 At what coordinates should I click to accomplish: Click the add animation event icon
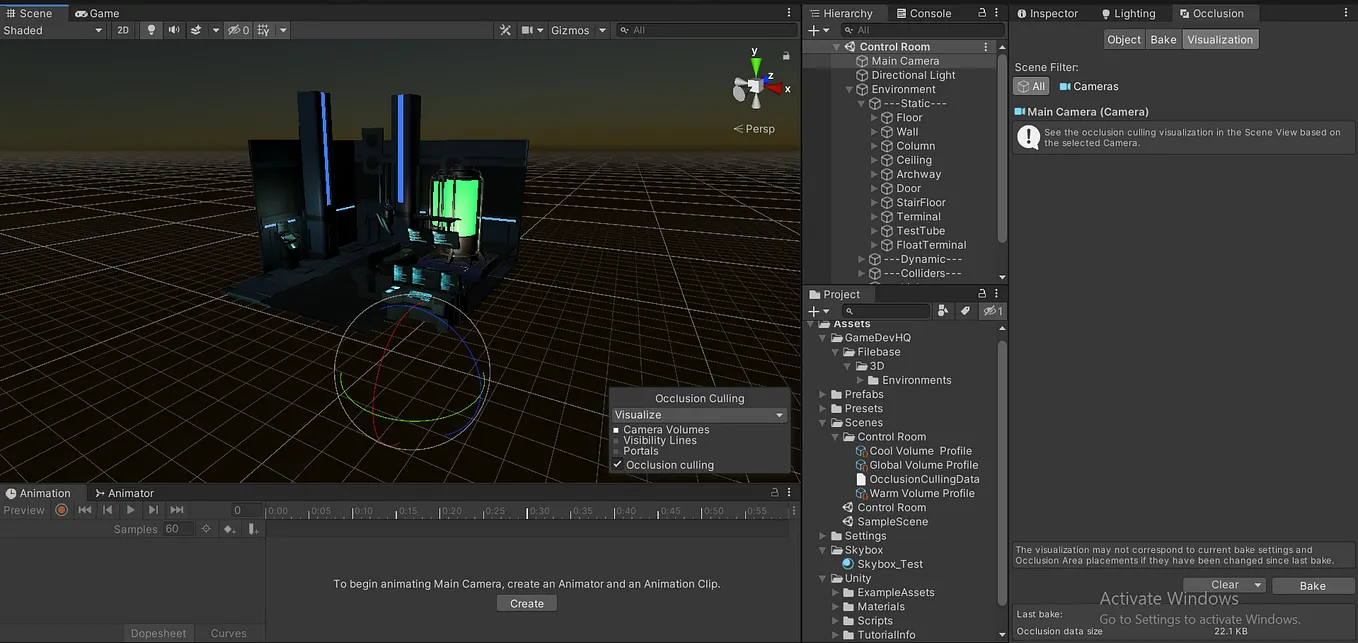253,529
